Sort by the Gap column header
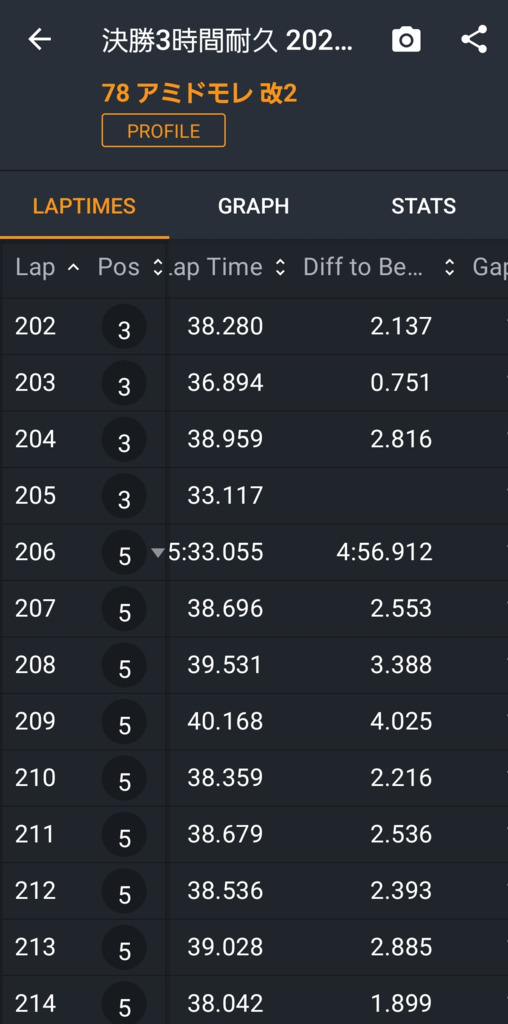Image resolution: width=508 pixels, height=1024 pixels. [x=490, y=267]
